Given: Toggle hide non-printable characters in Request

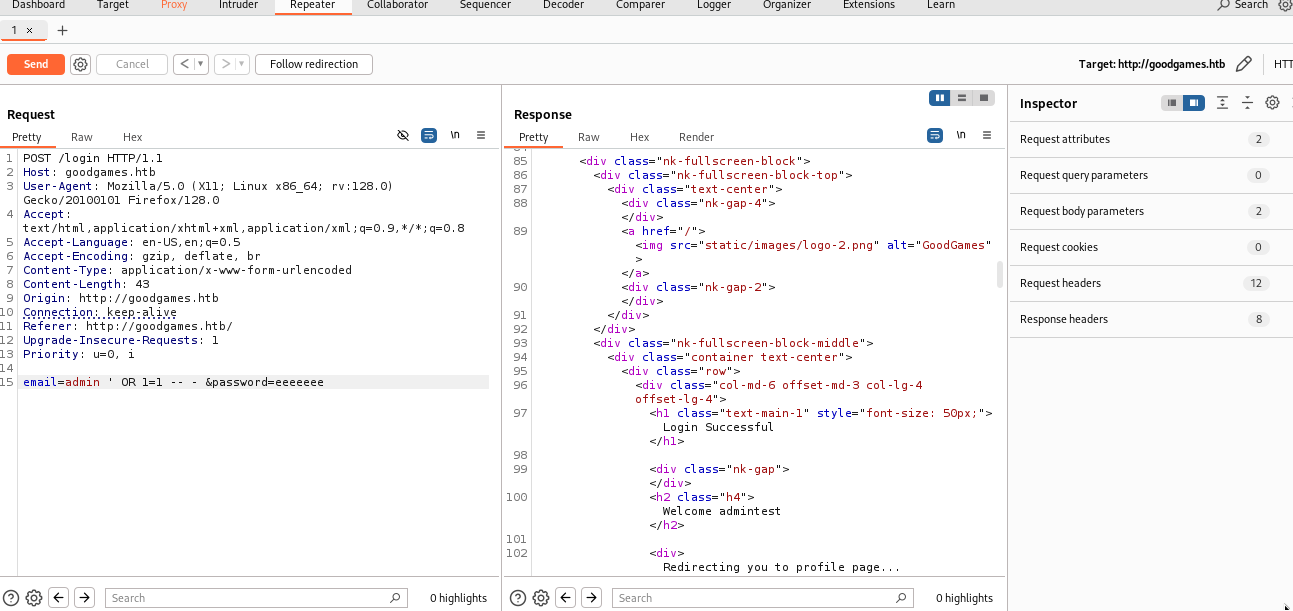Looking at the screenshot, I should 403,135.
